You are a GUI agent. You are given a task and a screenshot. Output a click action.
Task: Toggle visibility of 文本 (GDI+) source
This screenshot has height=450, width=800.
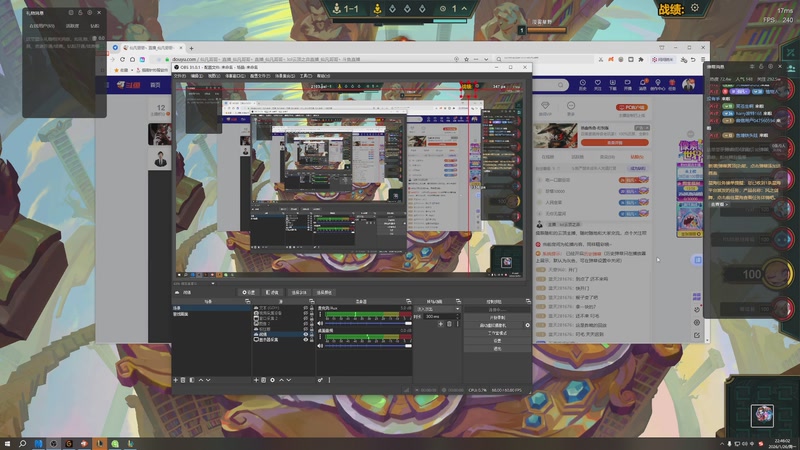(306, 308)
